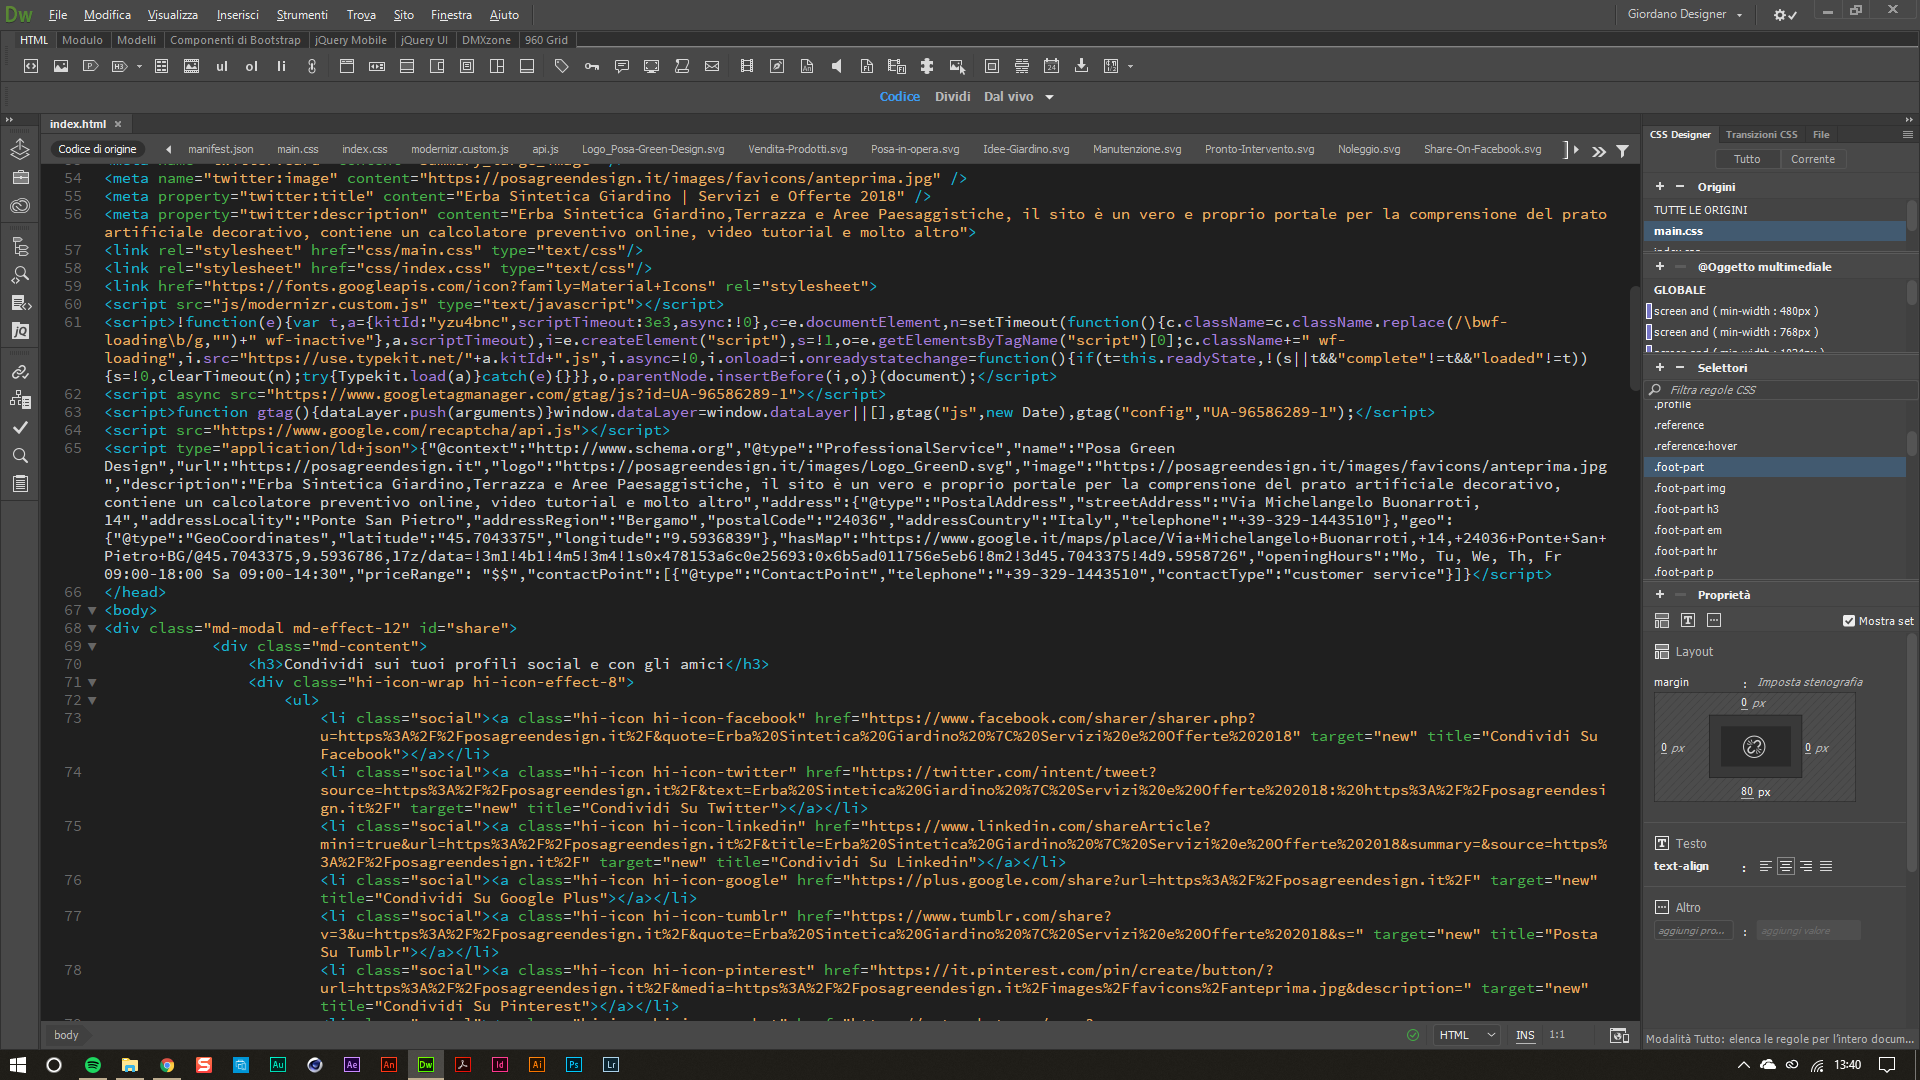Collapse the div at line 68

[92, 628]
